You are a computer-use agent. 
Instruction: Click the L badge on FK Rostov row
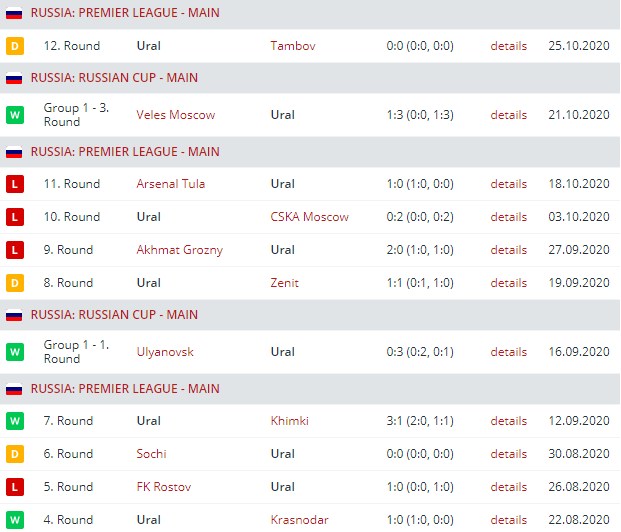tap(15, 487)
